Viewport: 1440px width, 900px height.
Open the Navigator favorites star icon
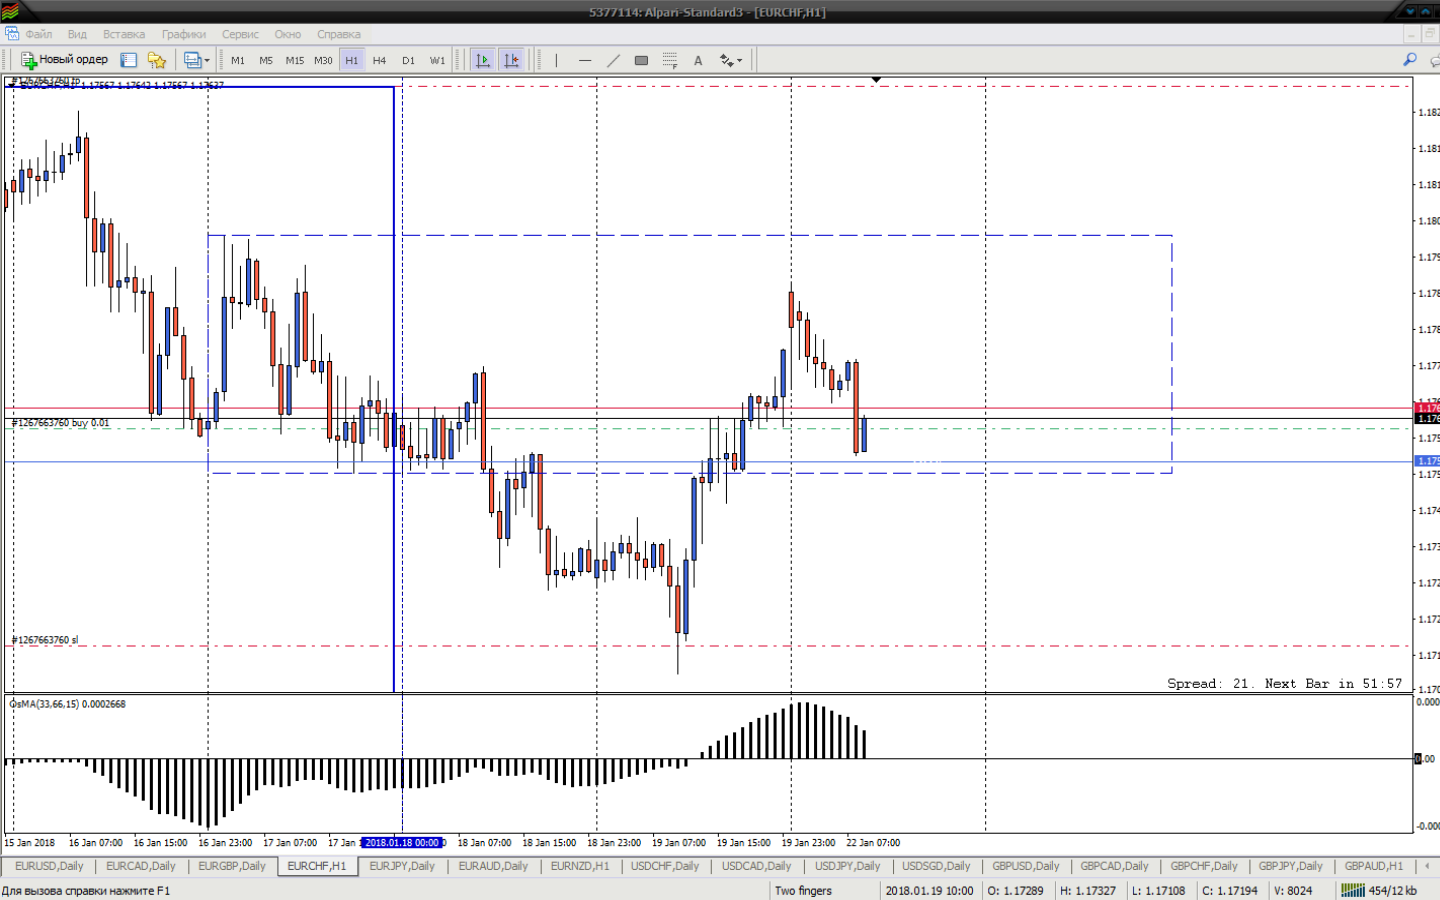click(157, 60)
